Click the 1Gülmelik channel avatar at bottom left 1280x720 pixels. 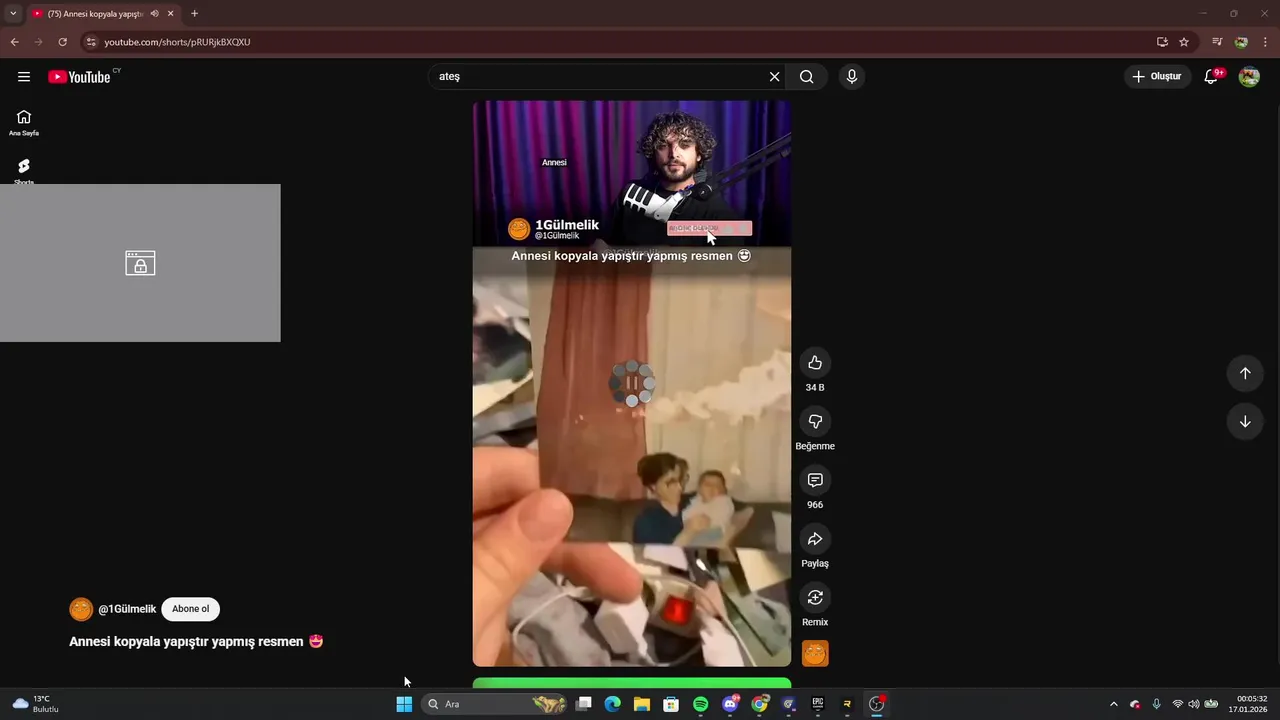(x=81, y=609)
